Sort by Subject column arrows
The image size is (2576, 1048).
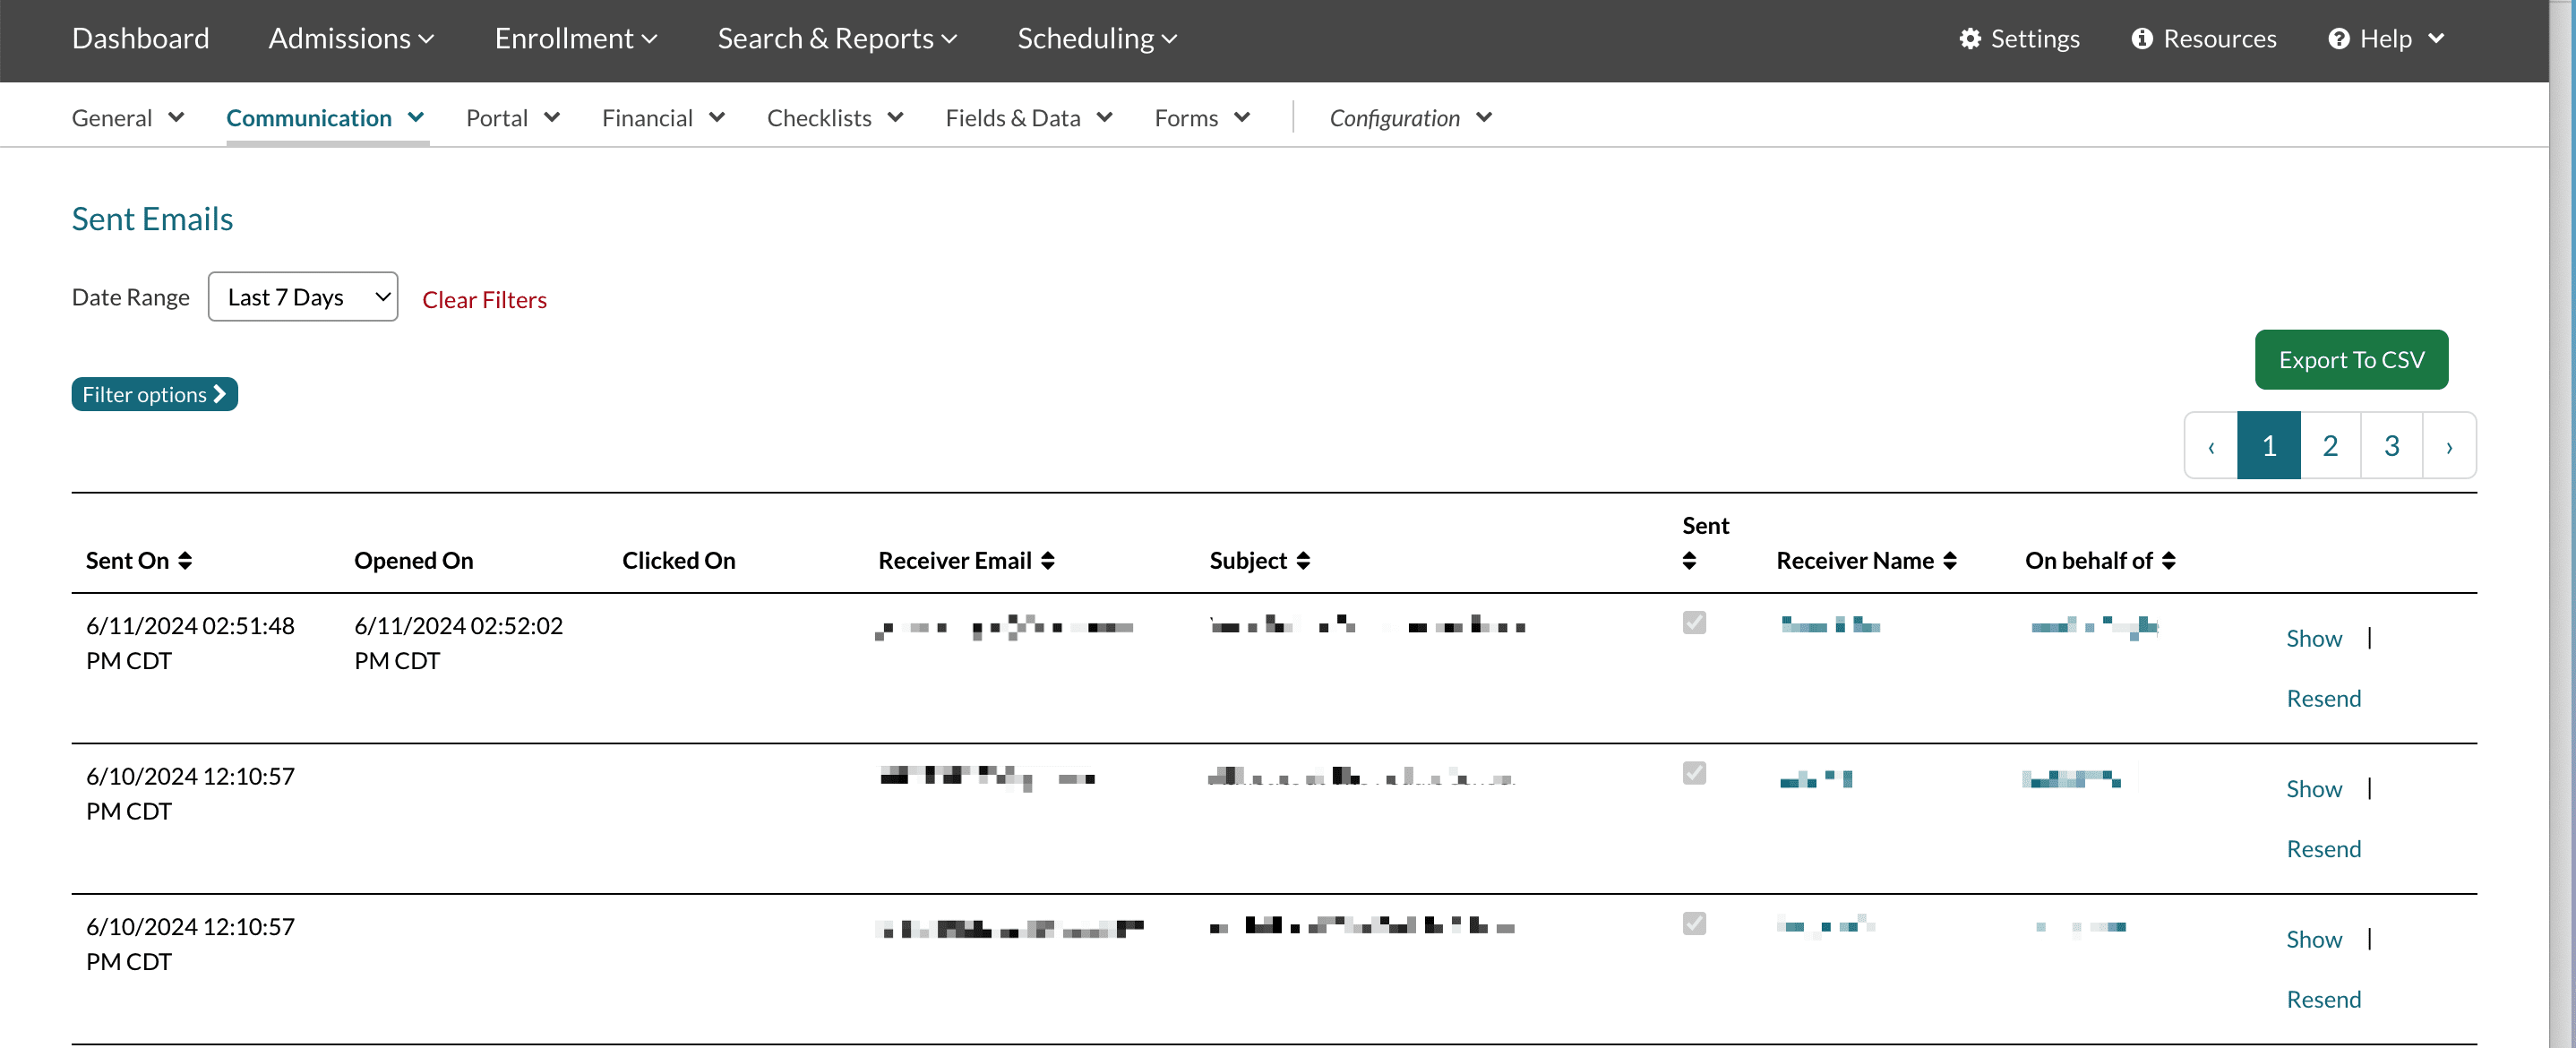[x=1302, y=561]
